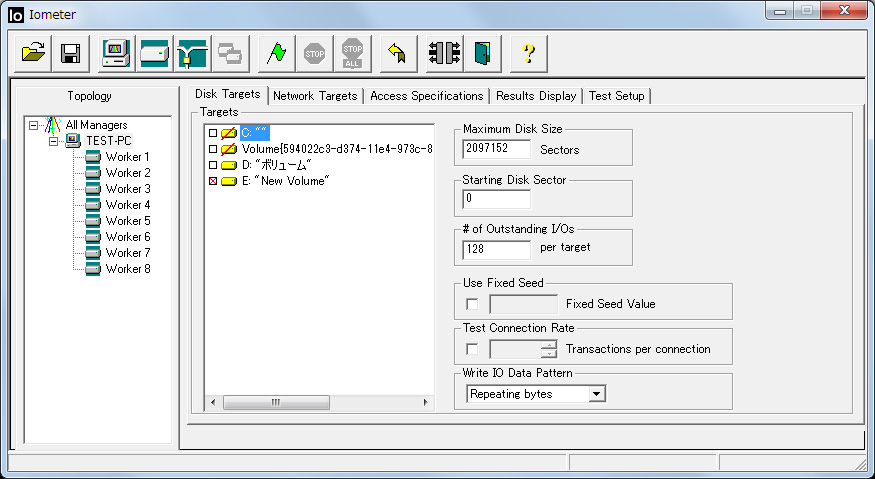Open the Write IO Data Pattern dropdown
Screen dimensions: 875x479
click(x=597, y=394)
